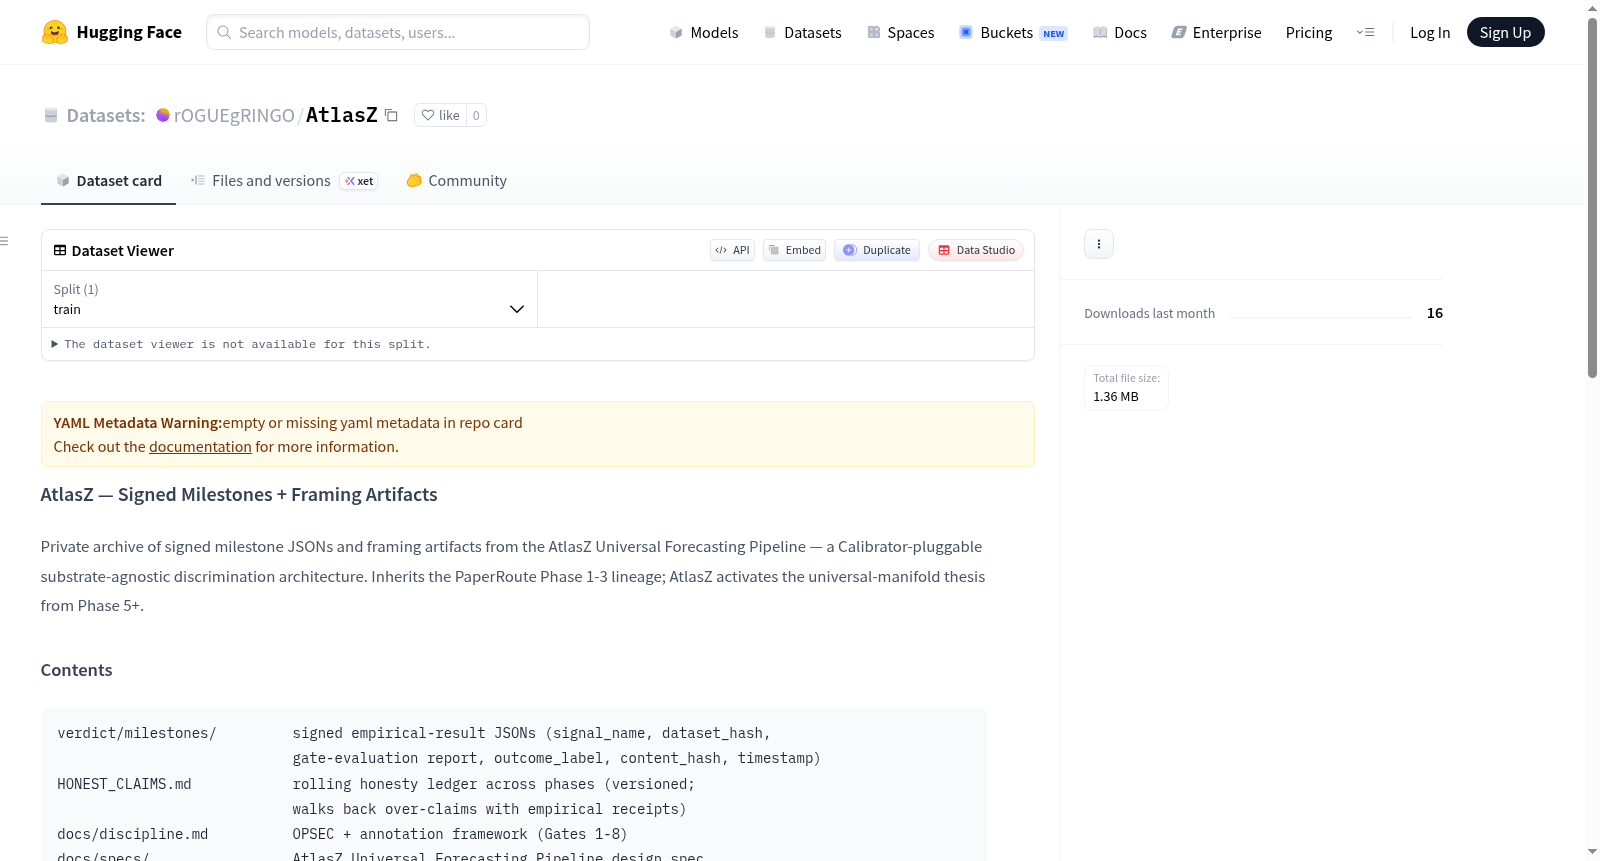
Task: Open Enterprise via its icon
Action: coord(1179,33)
